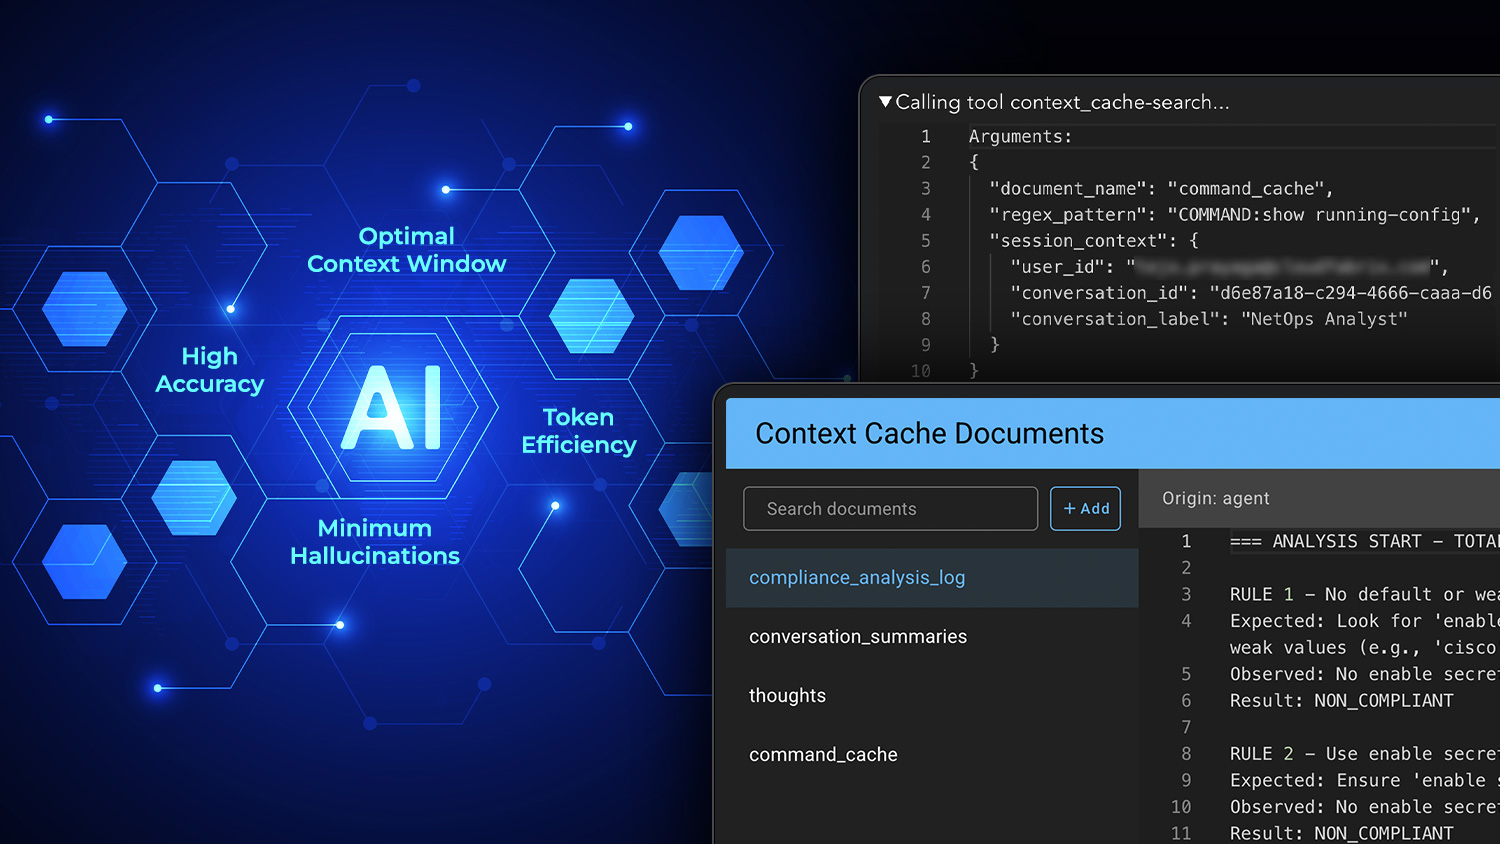Click the plus icon in the Add button
The image size is (1500, 844).
(1069, 509)
